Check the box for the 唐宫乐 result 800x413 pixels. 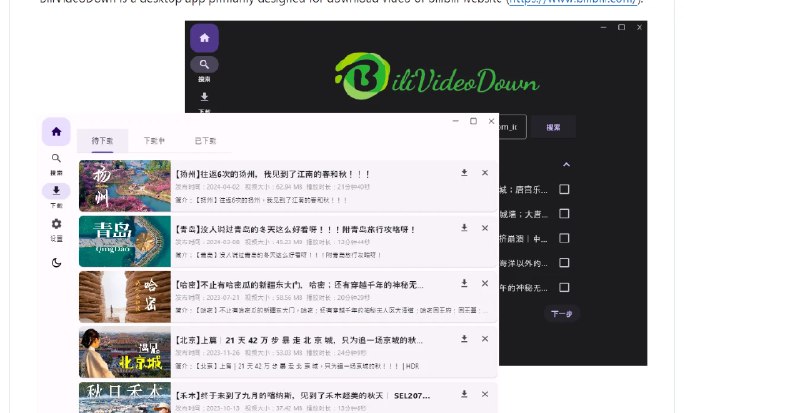click(x=564, y=189)
